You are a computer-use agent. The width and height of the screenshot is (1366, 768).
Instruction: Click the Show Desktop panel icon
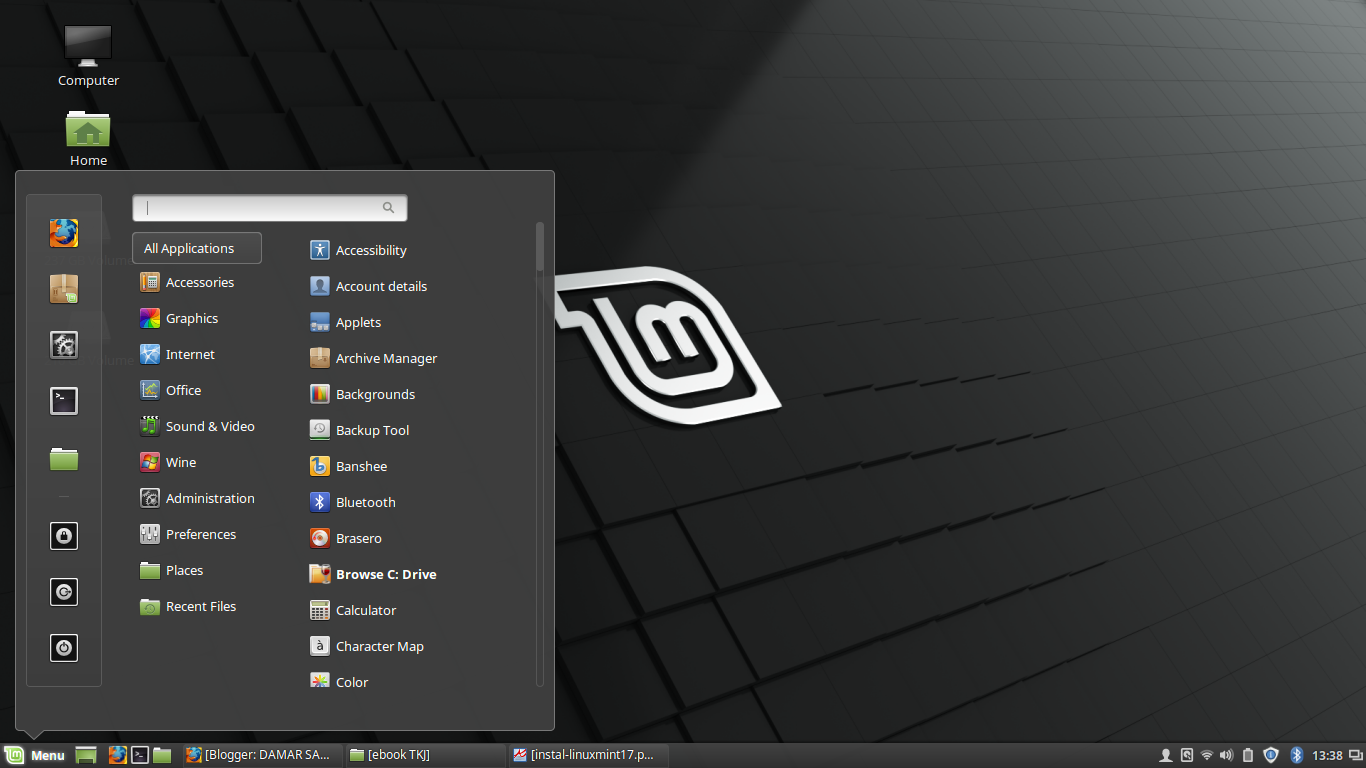click(x=86, y=755)
